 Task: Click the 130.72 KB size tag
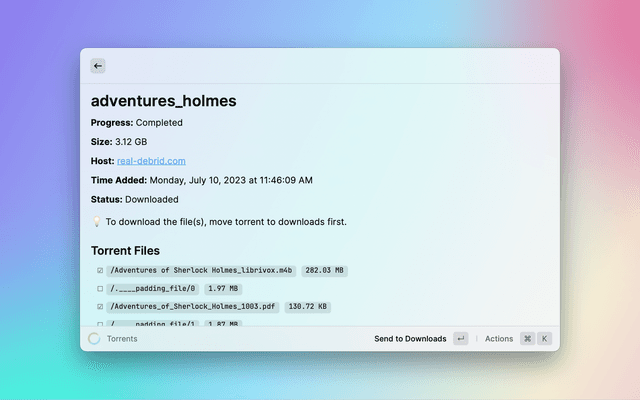click(308, 307)
